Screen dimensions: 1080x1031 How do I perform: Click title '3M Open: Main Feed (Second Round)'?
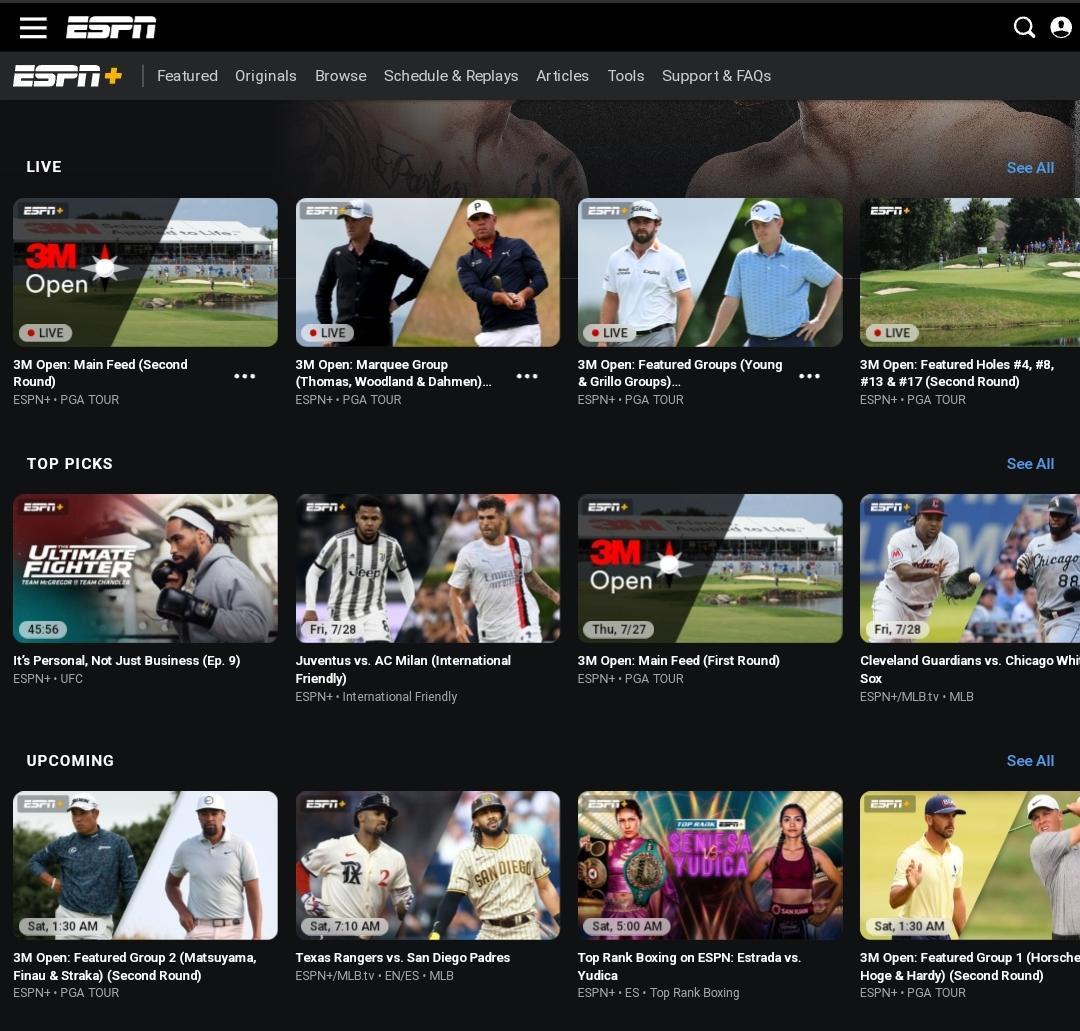coord(101,373)
